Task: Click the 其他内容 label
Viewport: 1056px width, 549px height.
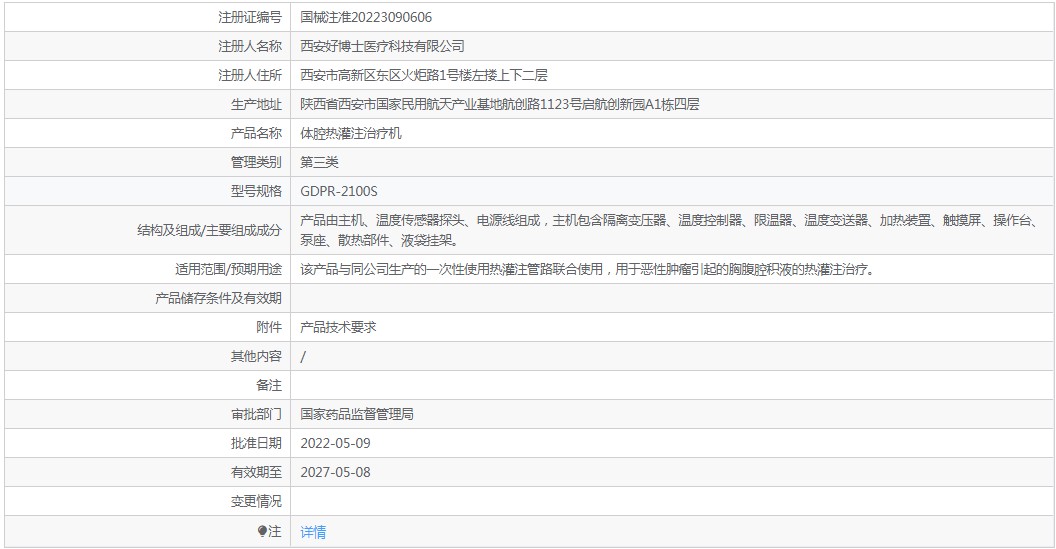Action: pyautogui.click(x=256, y=356)
